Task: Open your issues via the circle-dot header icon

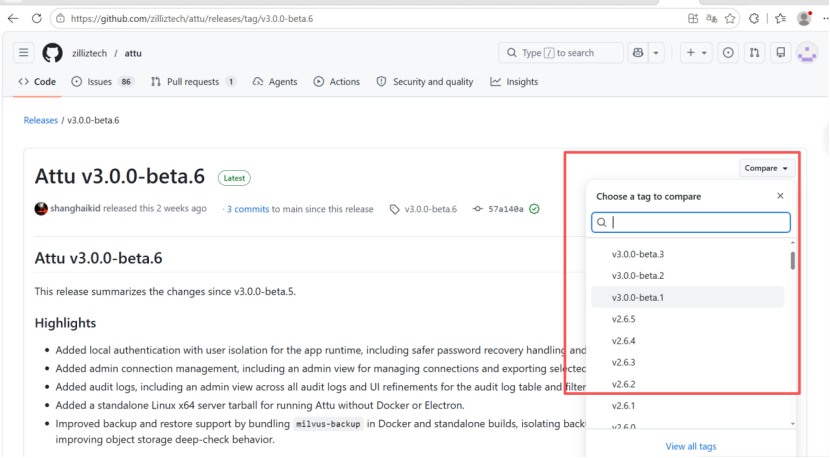Action: [728, 52]
